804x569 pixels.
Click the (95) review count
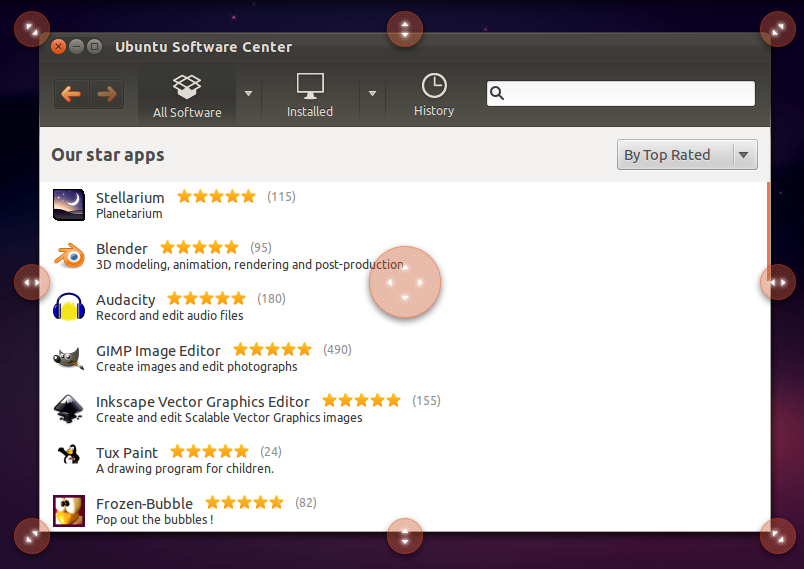tap(260, 248)
